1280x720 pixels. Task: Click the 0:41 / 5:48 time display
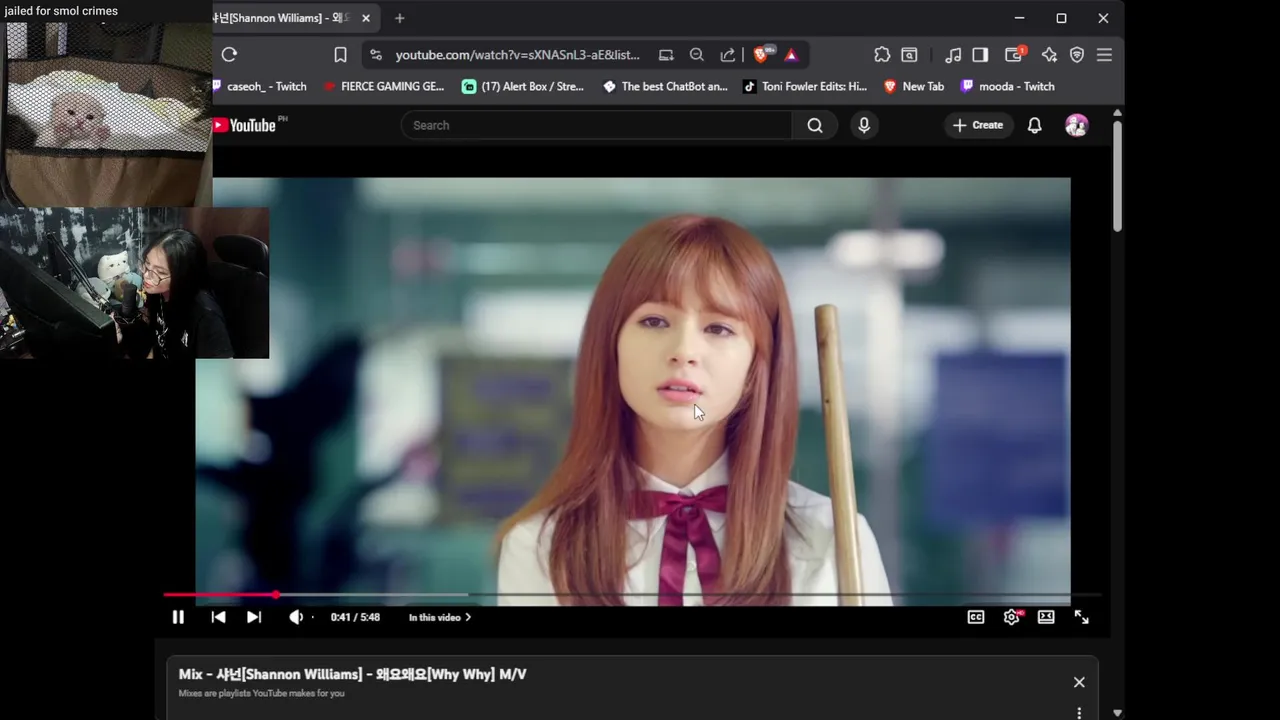pos(355,617)
